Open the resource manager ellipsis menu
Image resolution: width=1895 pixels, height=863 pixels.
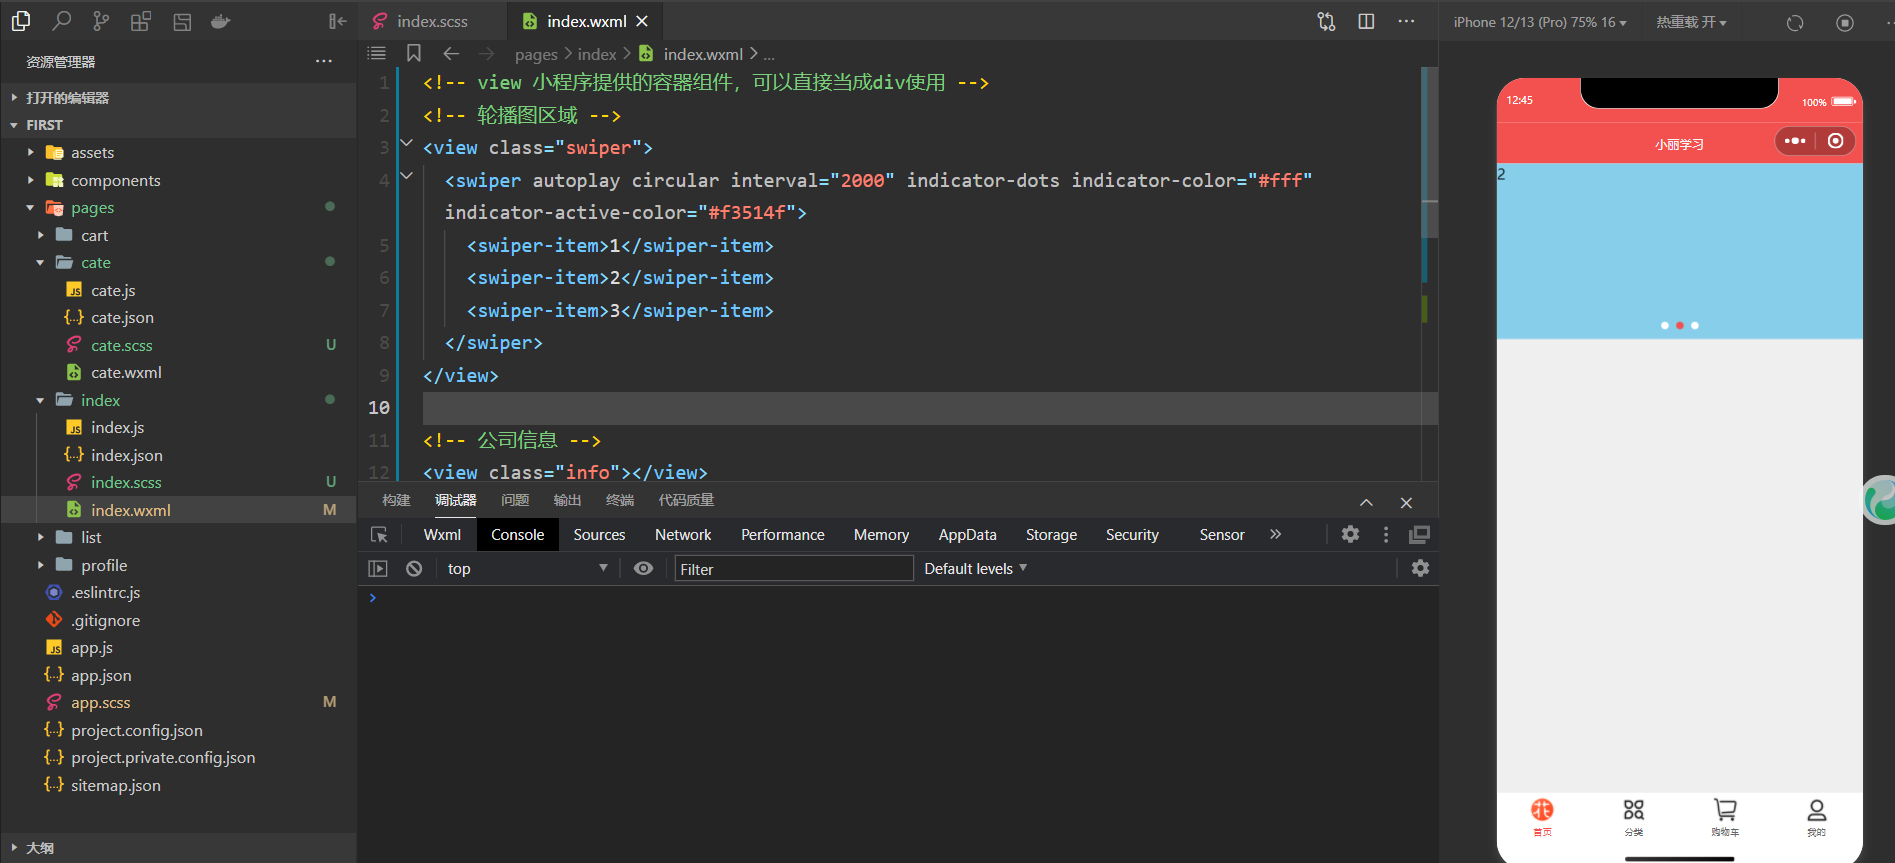pos(324,61)
